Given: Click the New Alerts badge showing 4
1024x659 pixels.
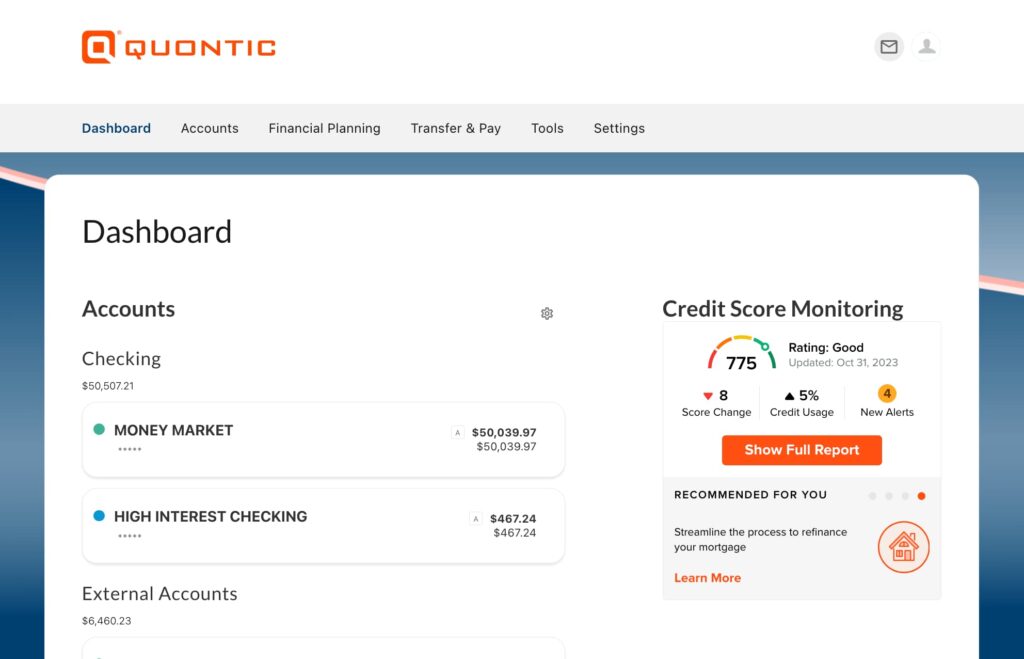Looking at the screenshot, I should point(887,393).
